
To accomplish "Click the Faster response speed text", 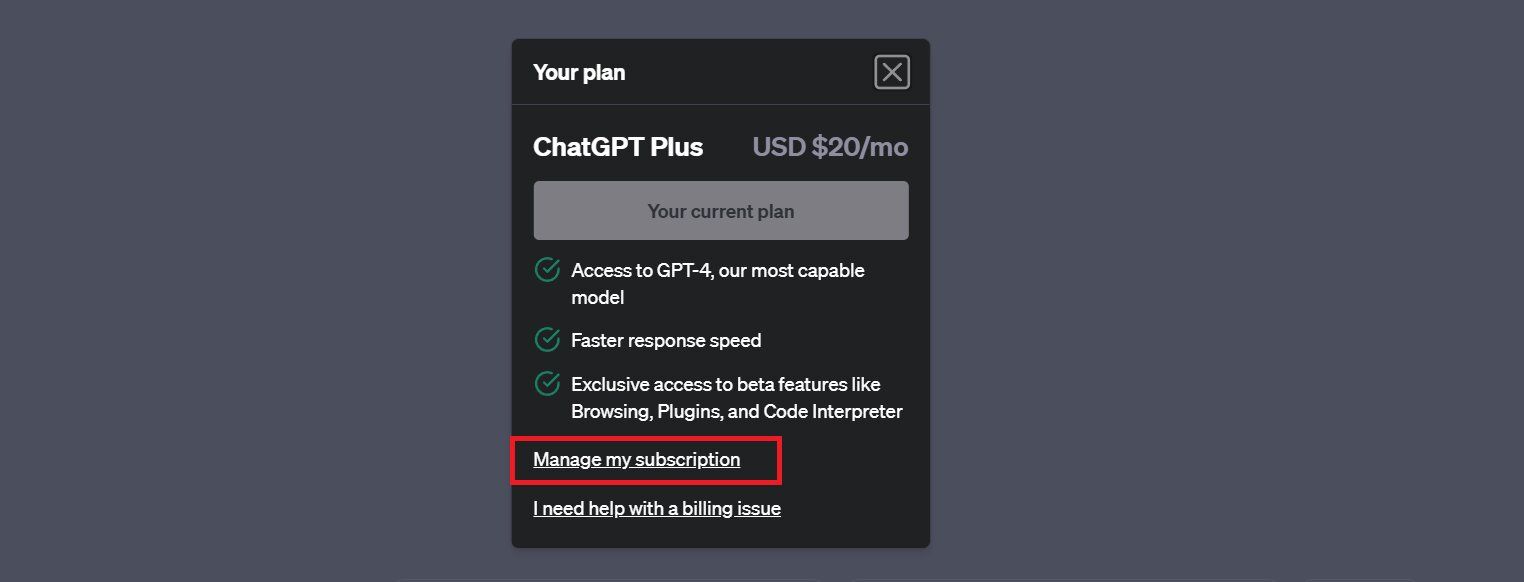I will (x=666, y=340).
